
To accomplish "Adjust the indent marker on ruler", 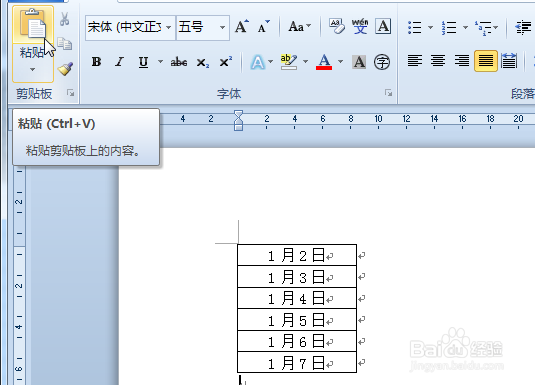I will click(238, 120).
